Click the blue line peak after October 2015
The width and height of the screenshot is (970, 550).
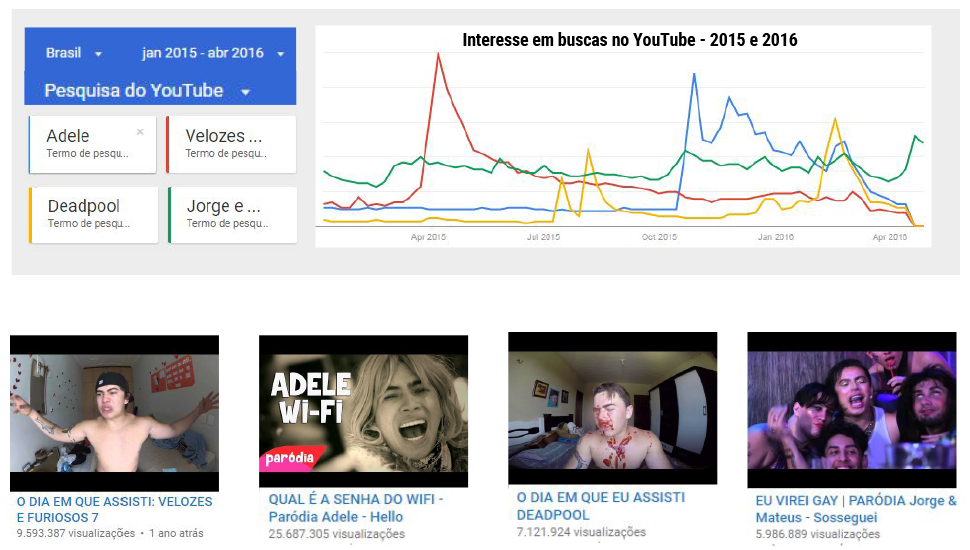click(694, 75)
